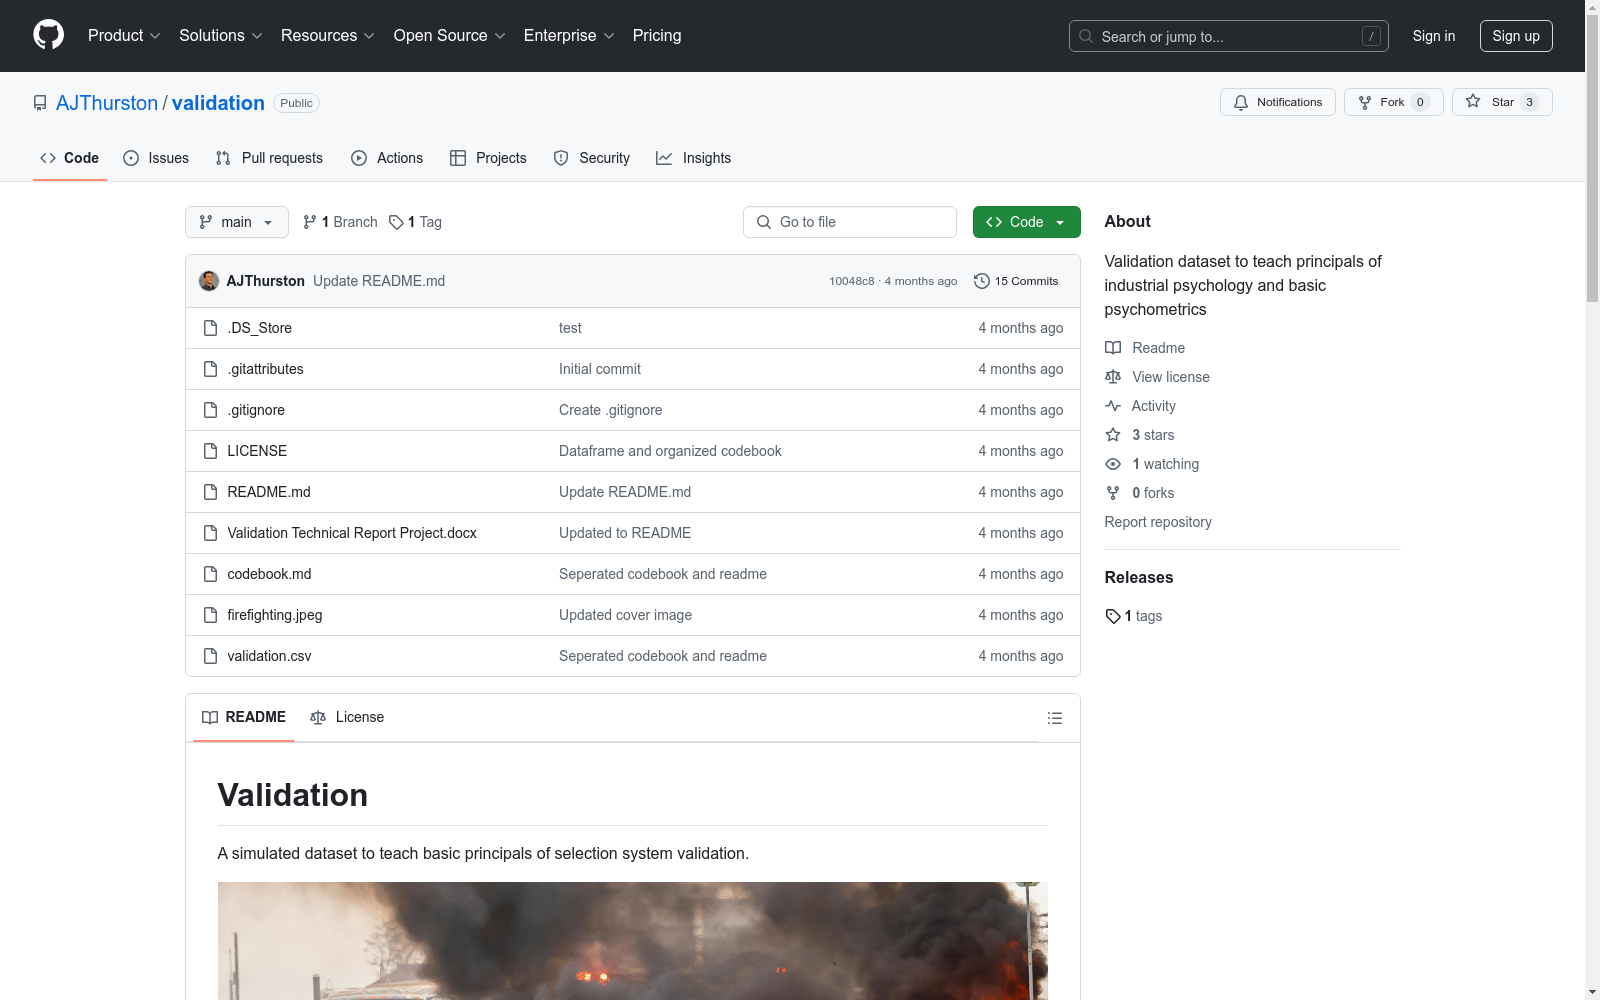Switch to the Projects tab
1600x1000 pixels.
pyautogui.click(x=488, y=158)
